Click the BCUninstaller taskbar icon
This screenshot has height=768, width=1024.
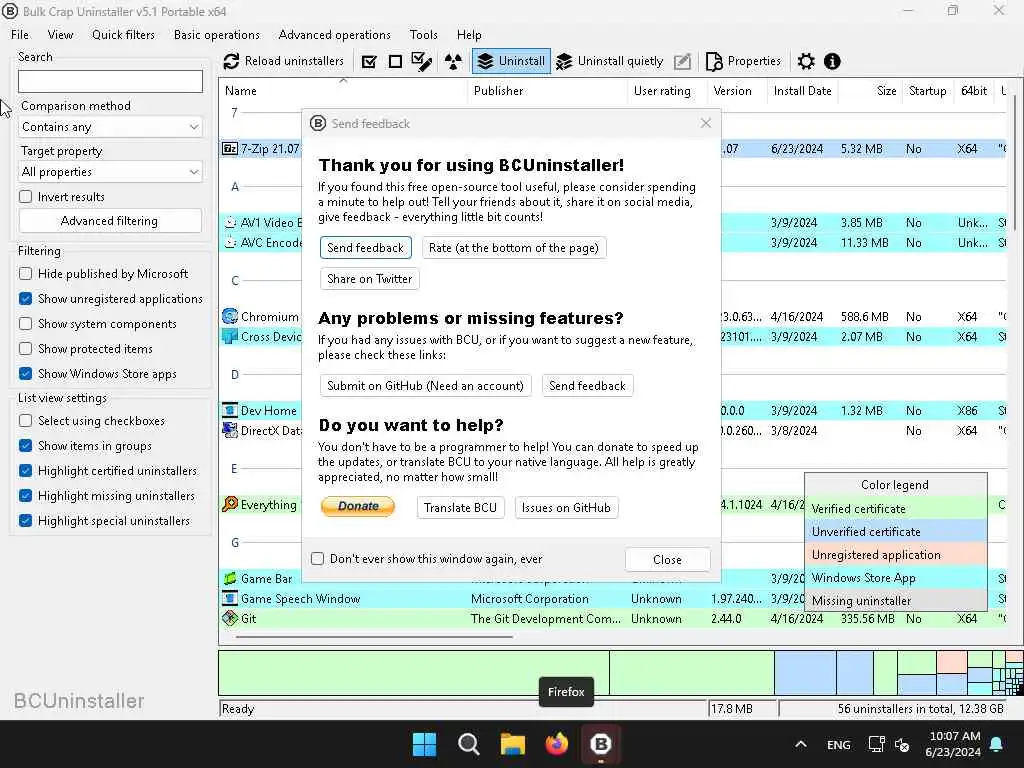601,744
